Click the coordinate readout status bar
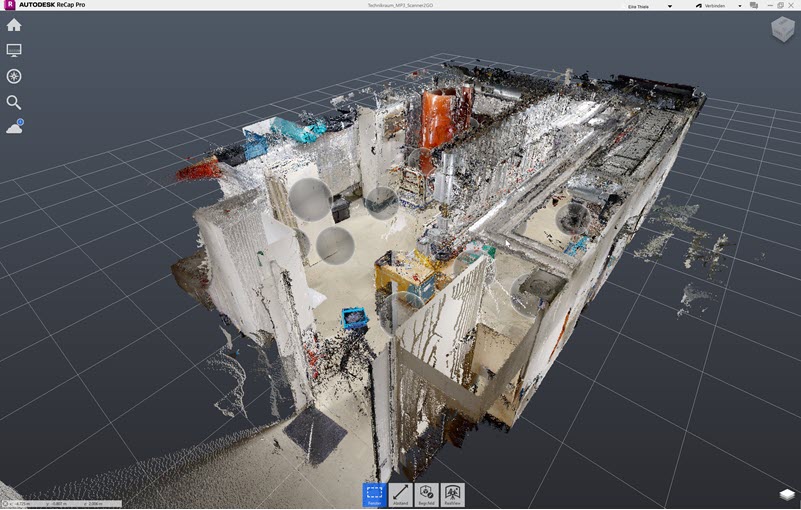Viewport: 801px width, 510px height. 61,504
